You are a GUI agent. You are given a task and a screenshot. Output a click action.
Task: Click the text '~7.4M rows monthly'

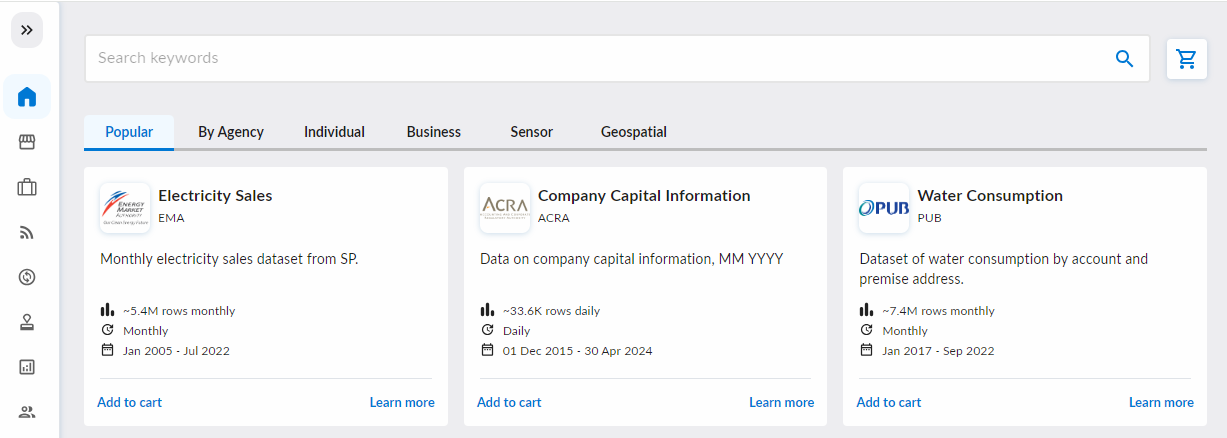pos(939,311)
